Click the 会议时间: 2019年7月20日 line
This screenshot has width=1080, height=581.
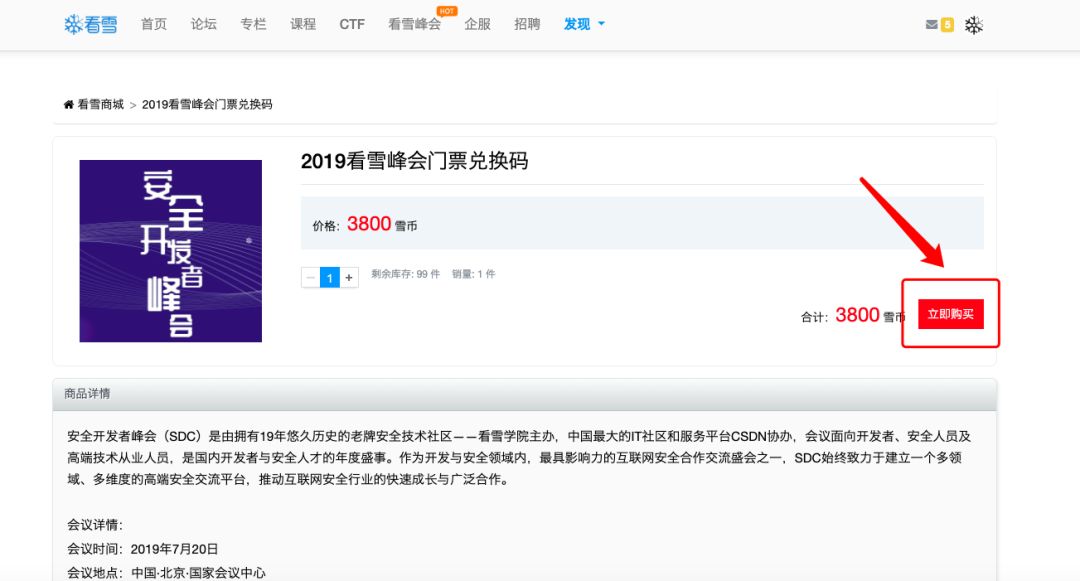coord(143,549)
